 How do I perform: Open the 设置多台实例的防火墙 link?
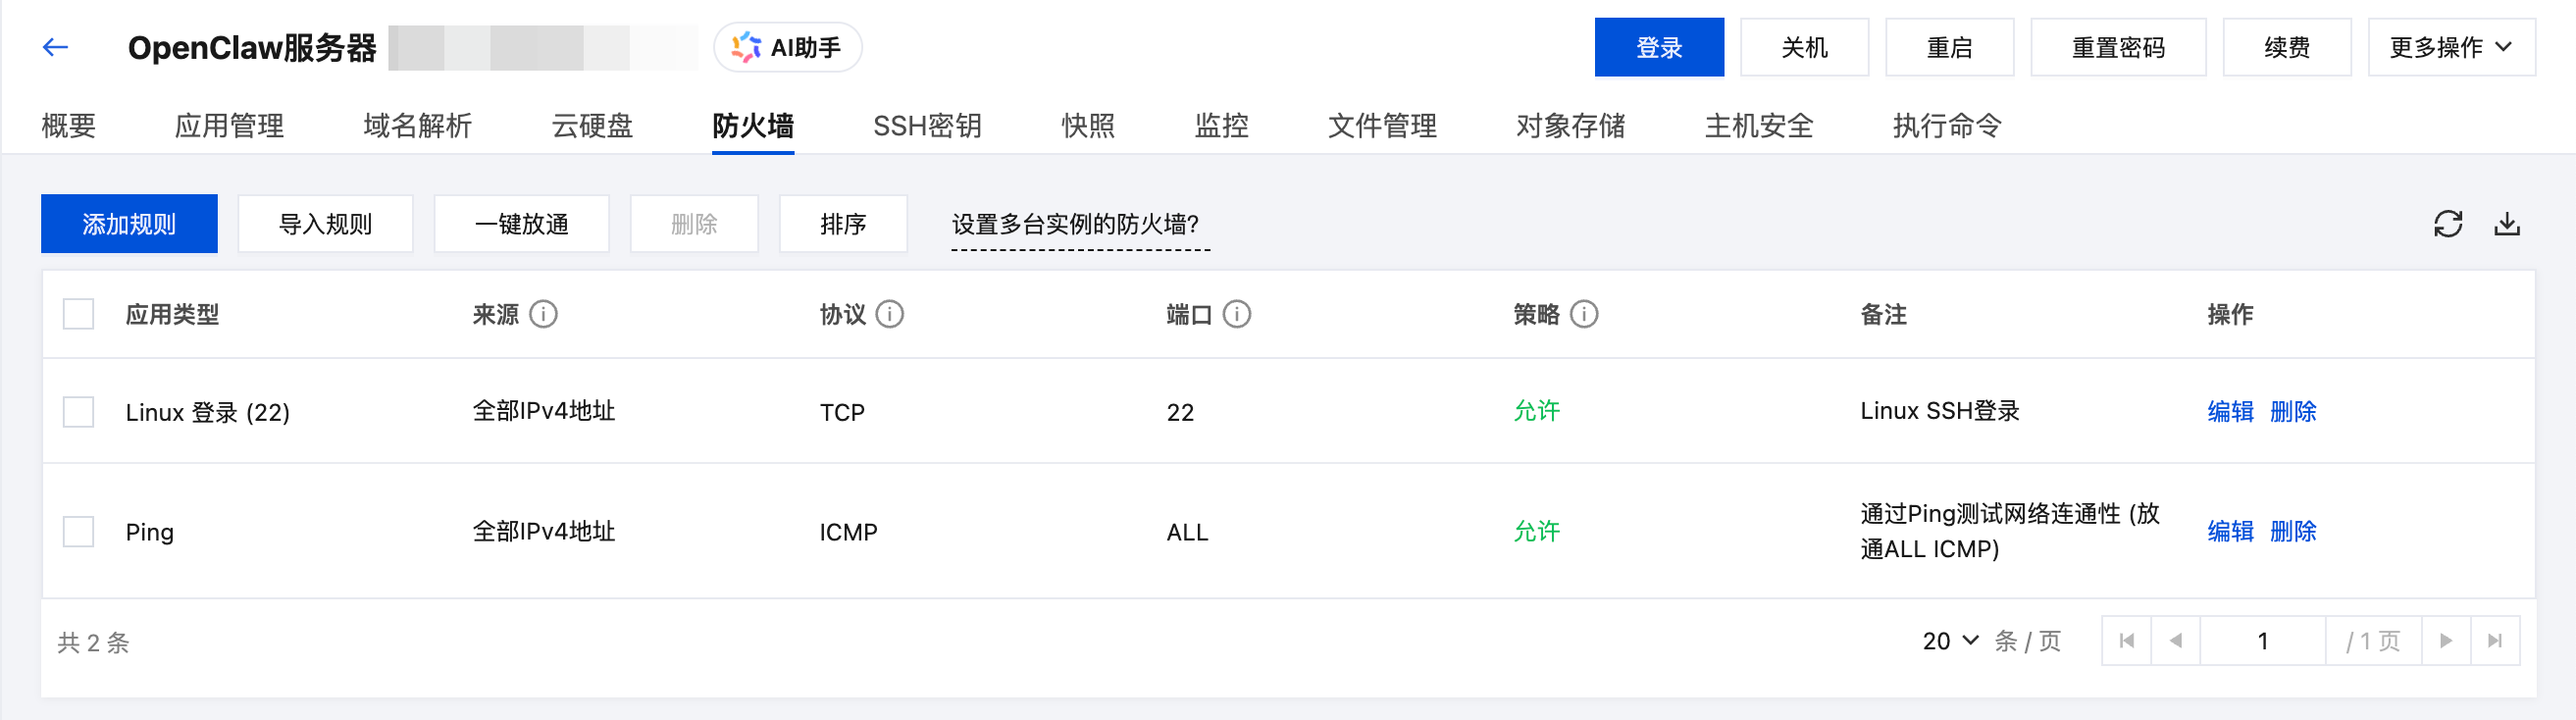tap(1079, 224)
